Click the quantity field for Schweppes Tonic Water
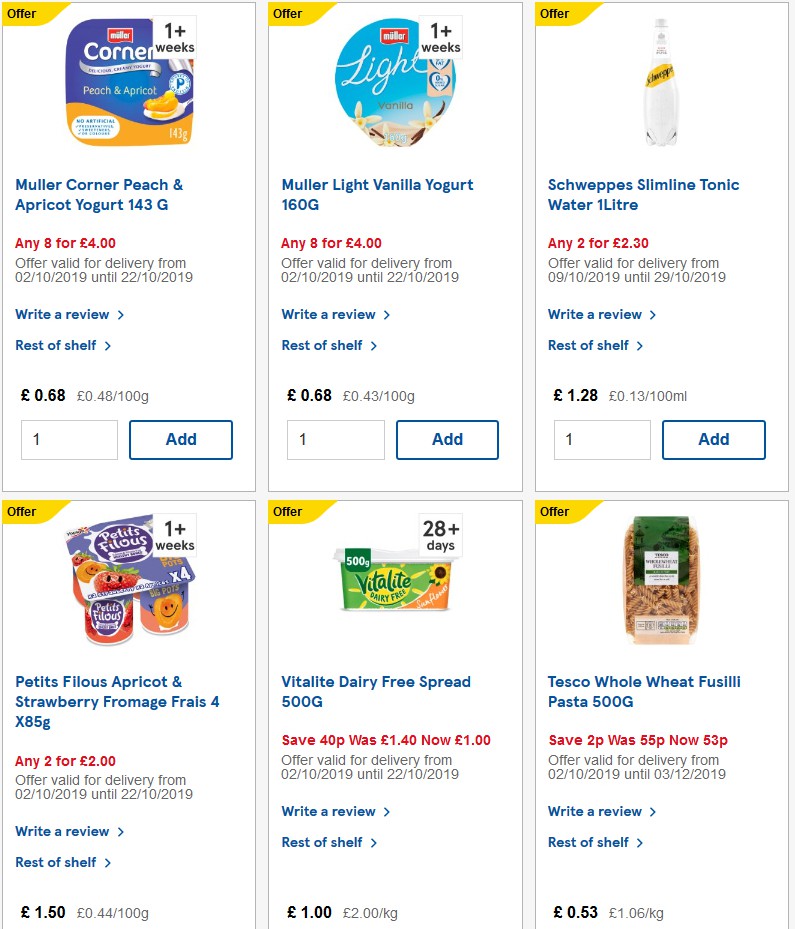The width and height of the screenshot is (795, 929). [x=602, y=439]
